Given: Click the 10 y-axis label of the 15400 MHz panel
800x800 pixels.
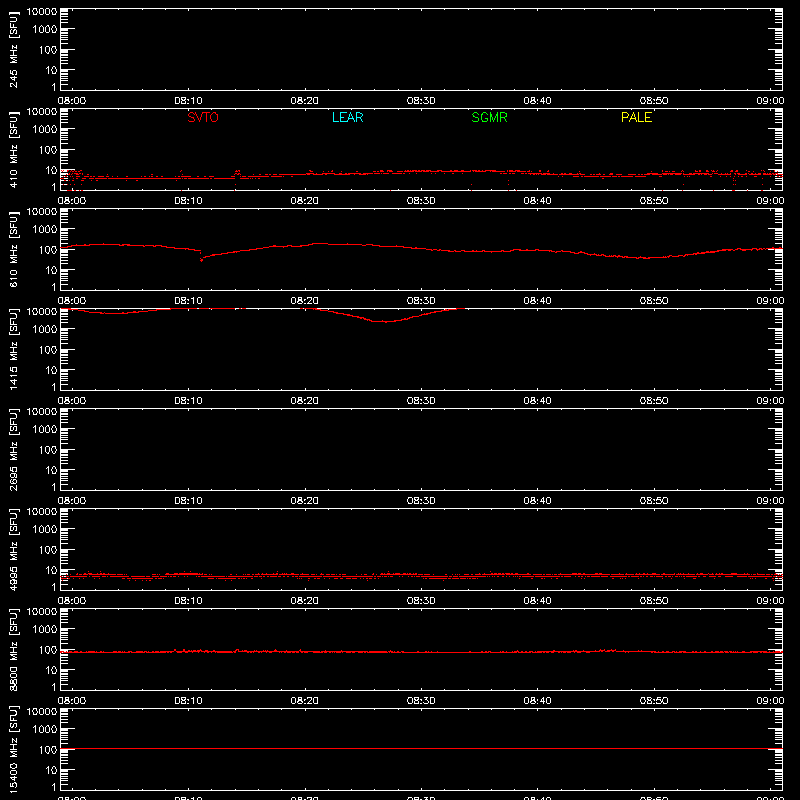Looking at the screenshot, I should pos(52,770).
